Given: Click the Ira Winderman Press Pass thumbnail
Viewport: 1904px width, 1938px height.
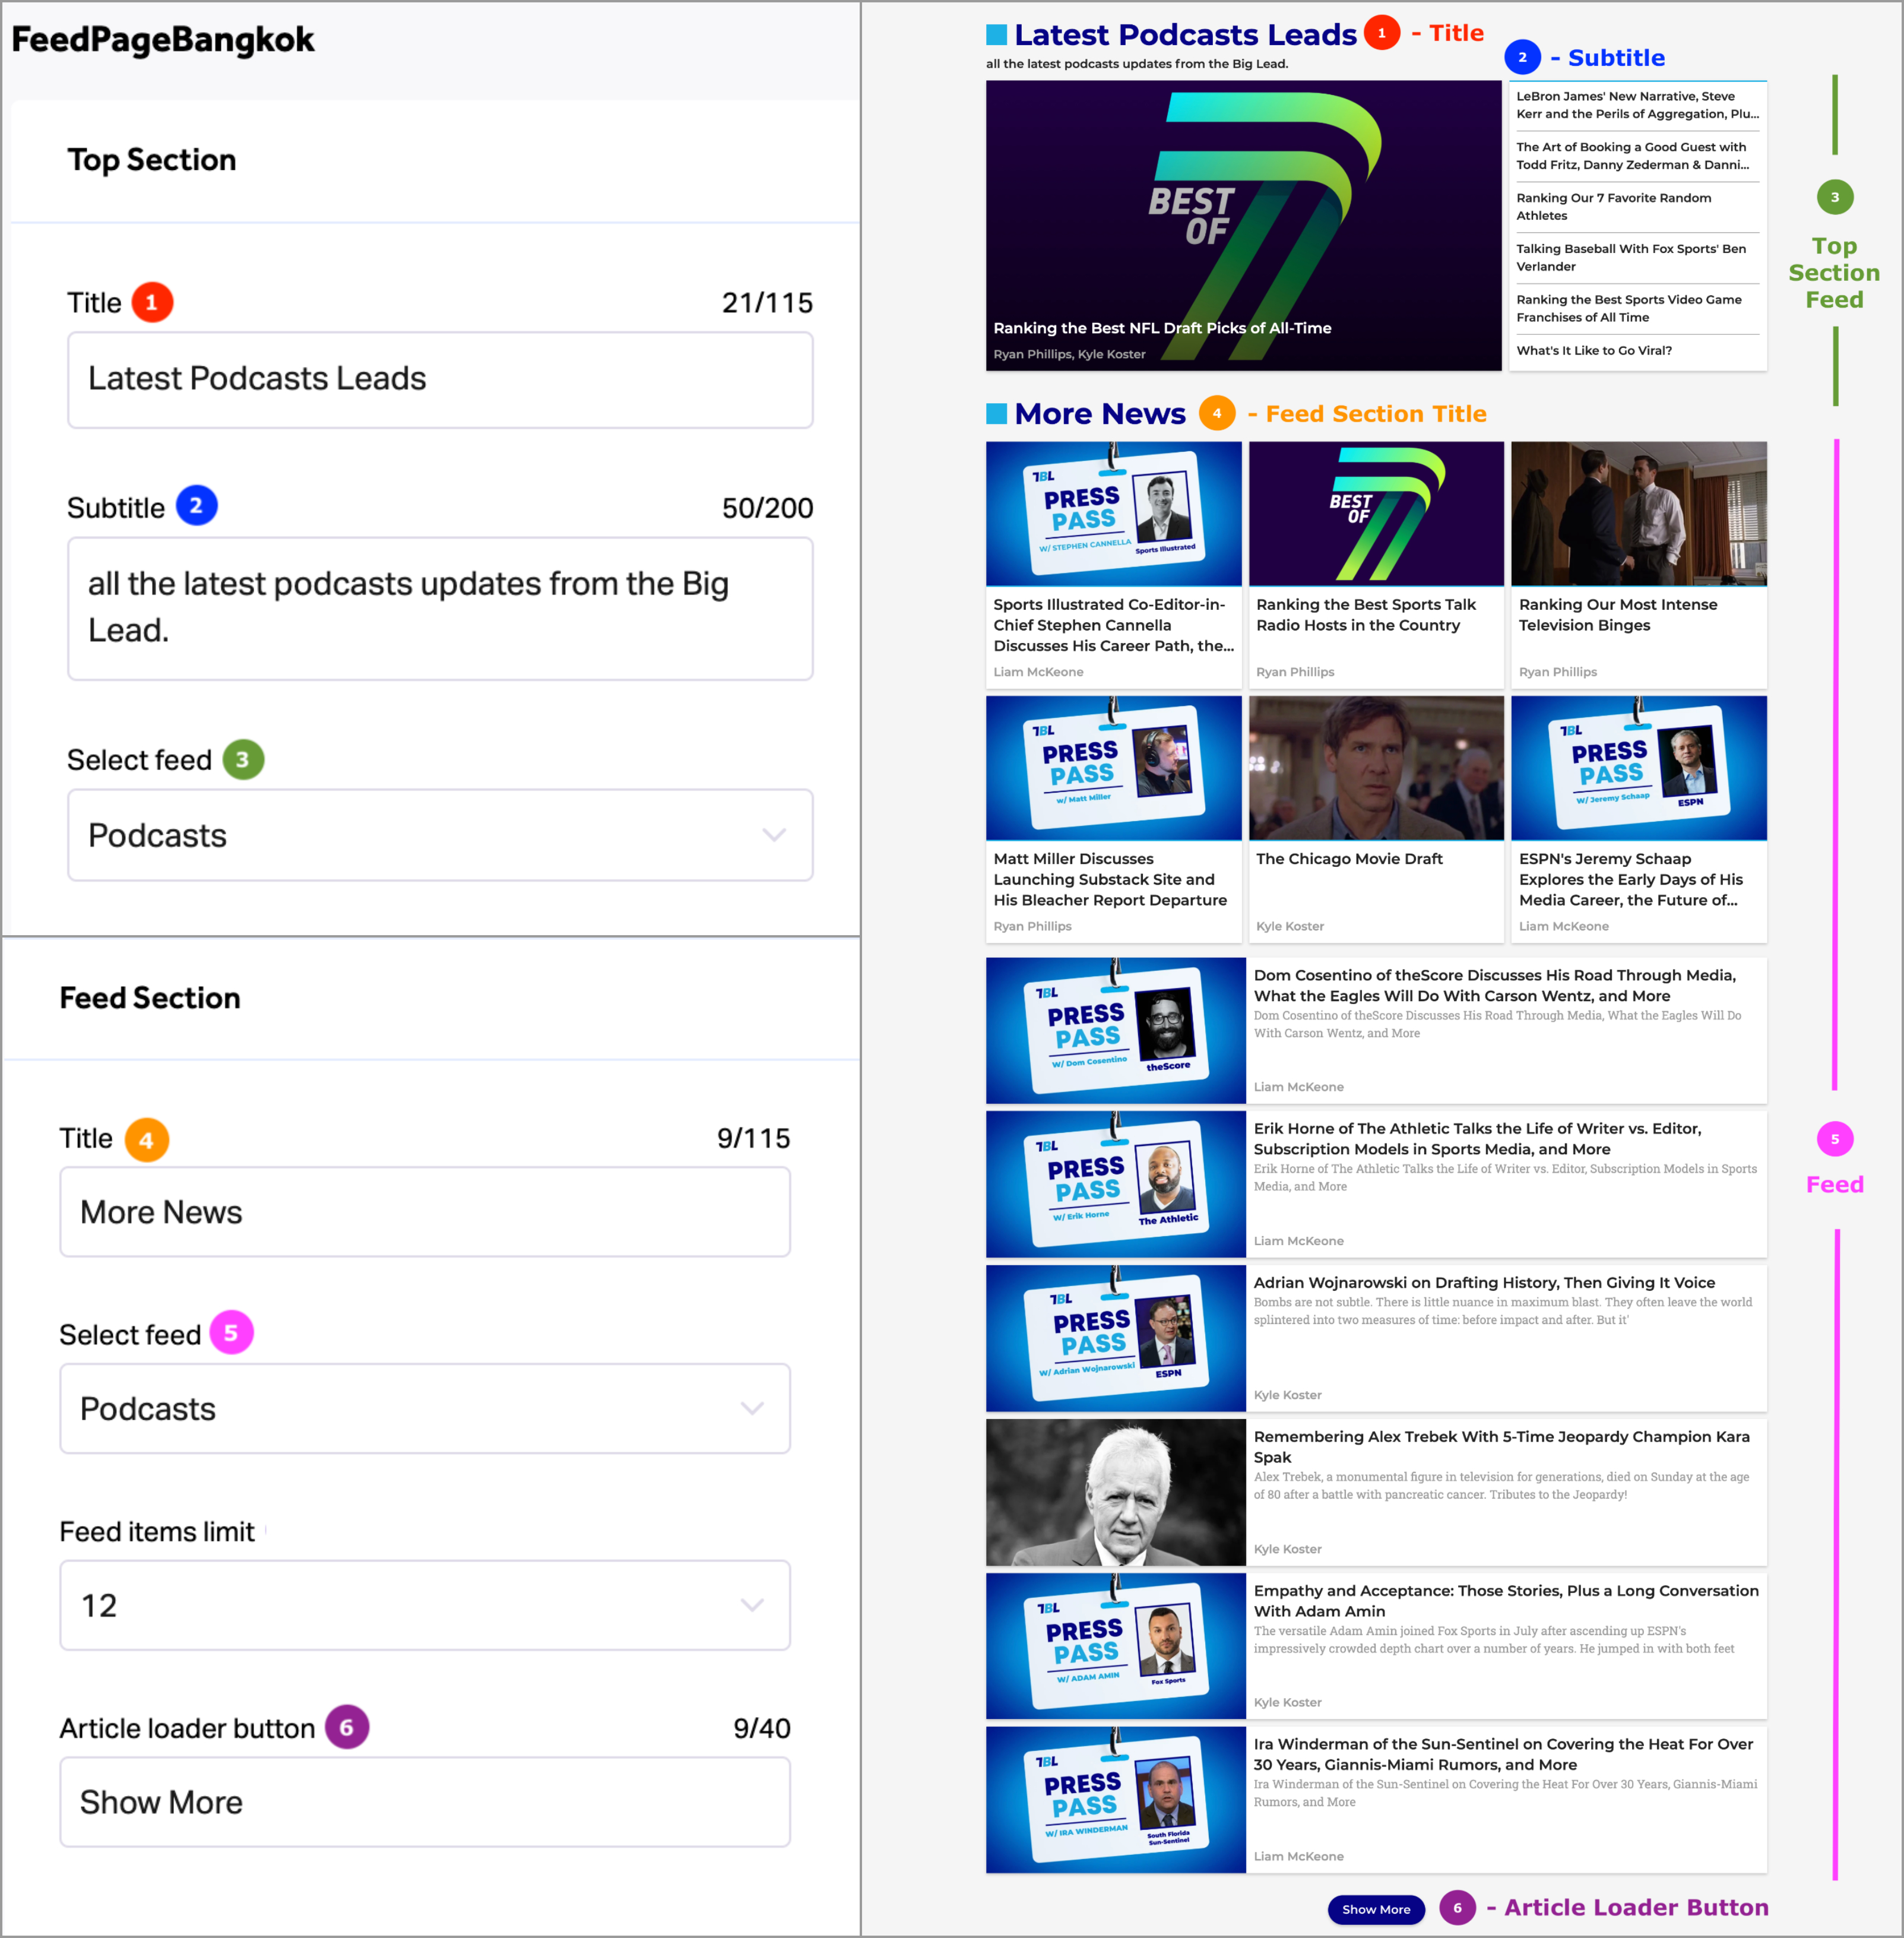Looking at the screenshot, I should point(1116,1800).
